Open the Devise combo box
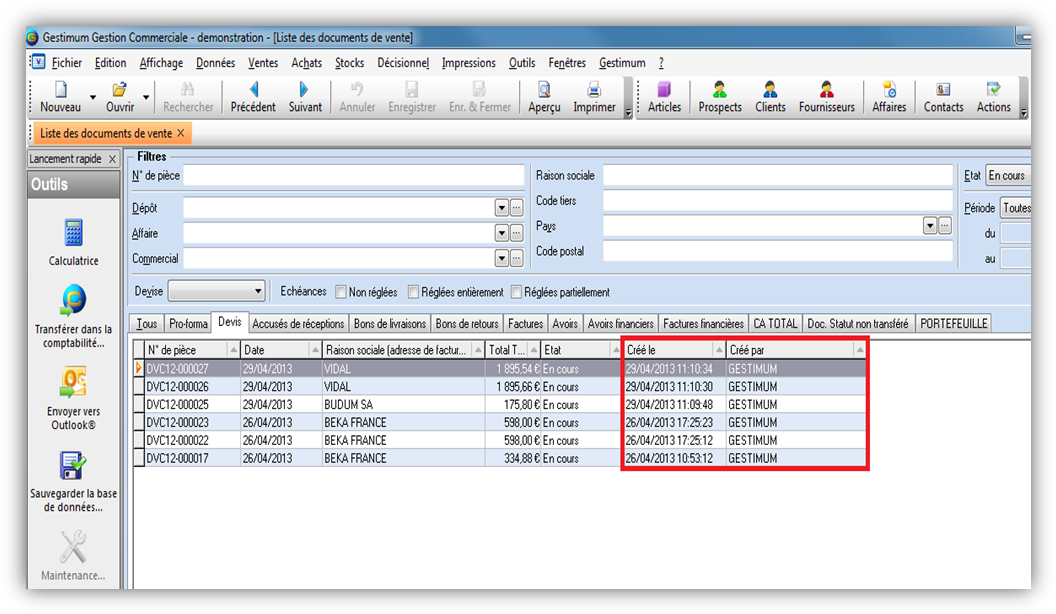Image resolution: width=1056 pixels, height=614 pixels. click(x=216, y=292)
